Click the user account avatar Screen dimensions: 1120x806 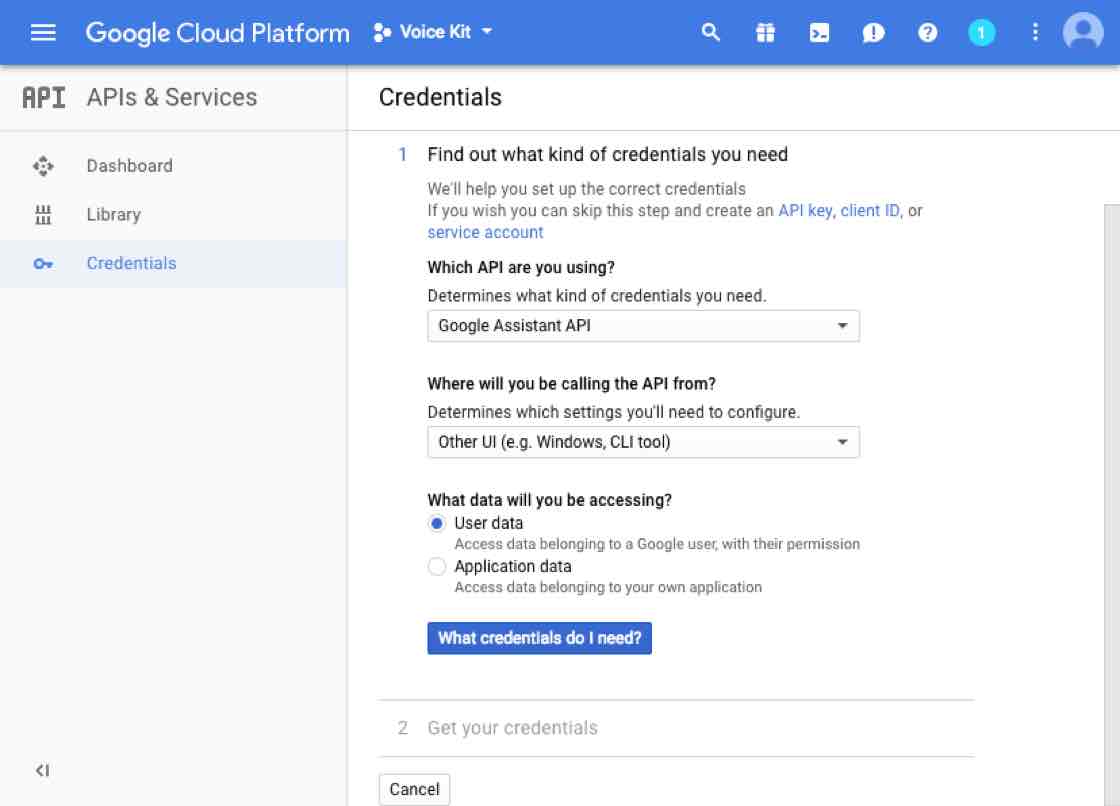(x=1083, y=32)
